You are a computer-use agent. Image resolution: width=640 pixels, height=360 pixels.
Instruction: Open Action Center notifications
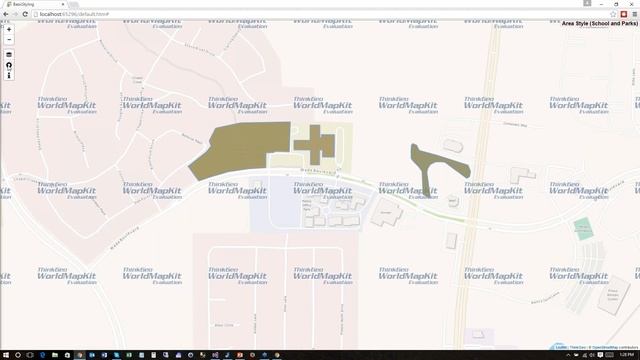point(600,355)
